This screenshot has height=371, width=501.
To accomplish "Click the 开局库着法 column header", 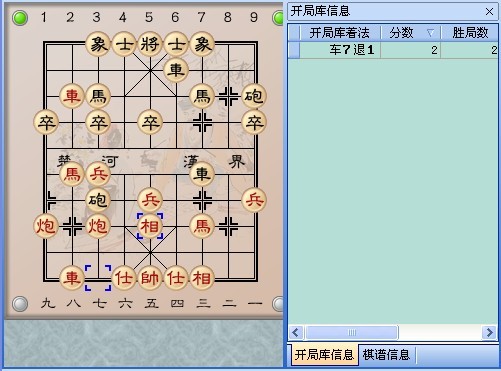I will coord(340,33).
